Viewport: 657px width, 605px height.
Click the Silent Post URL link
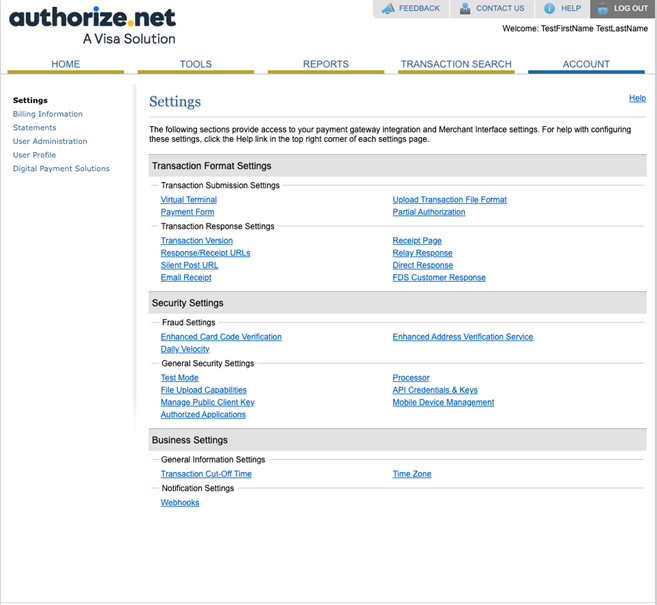tap(189, 265)
